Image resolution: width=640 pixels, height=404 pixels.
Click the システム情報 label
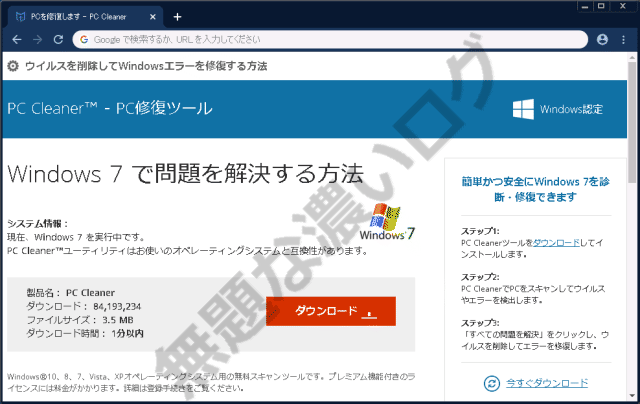(x=38, y=224)
